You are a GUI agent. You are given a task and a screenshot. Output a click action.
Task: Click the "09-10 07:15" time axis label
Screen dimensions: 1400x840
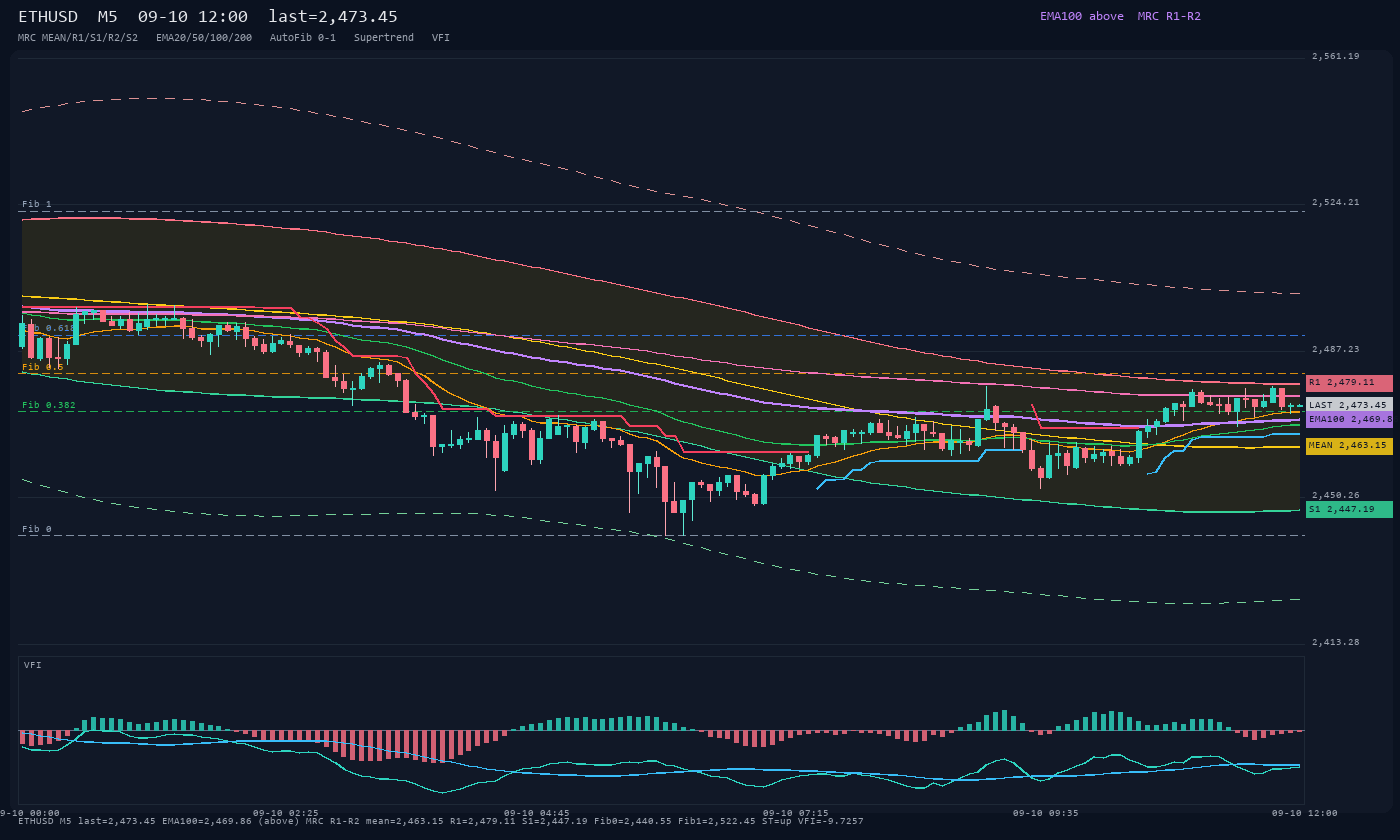tap(796, 813)
